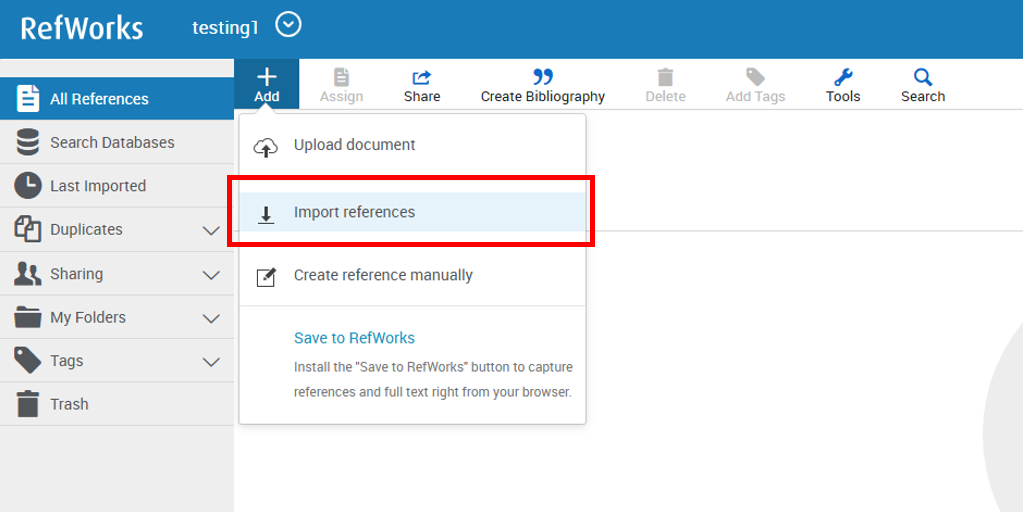This screenshot has height=512, width=1023.
Task: Open the Tools wrench icon
Action: tap(843, 78)
